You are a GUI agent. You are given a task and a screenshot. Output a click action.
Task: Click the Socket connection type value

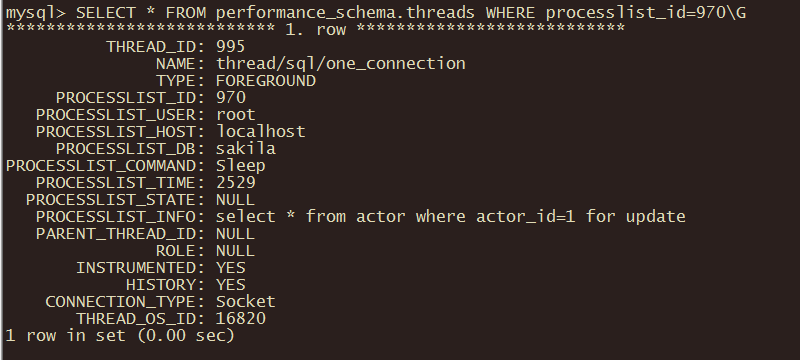tap(246, 301)
